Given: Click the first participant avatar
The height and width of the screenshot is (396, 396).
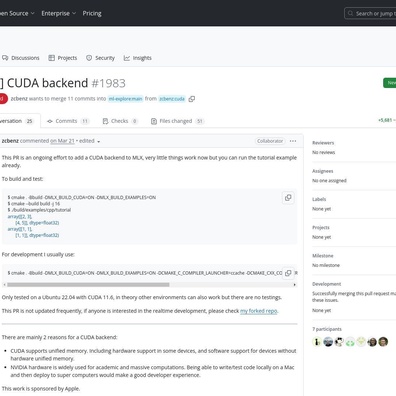Looking at the screenshot, I should 317,342.
